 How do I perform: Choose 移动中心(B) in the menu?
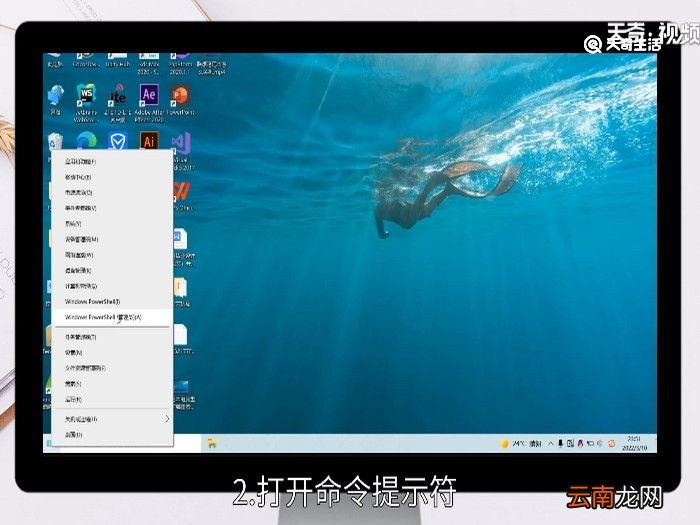(x=112, y=177)
